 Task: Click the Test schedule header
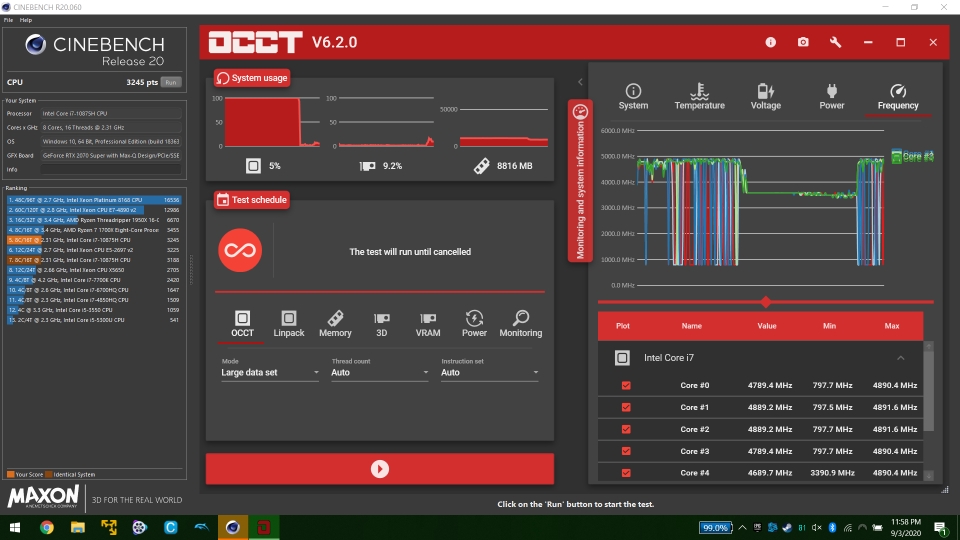tap(252, 200)
